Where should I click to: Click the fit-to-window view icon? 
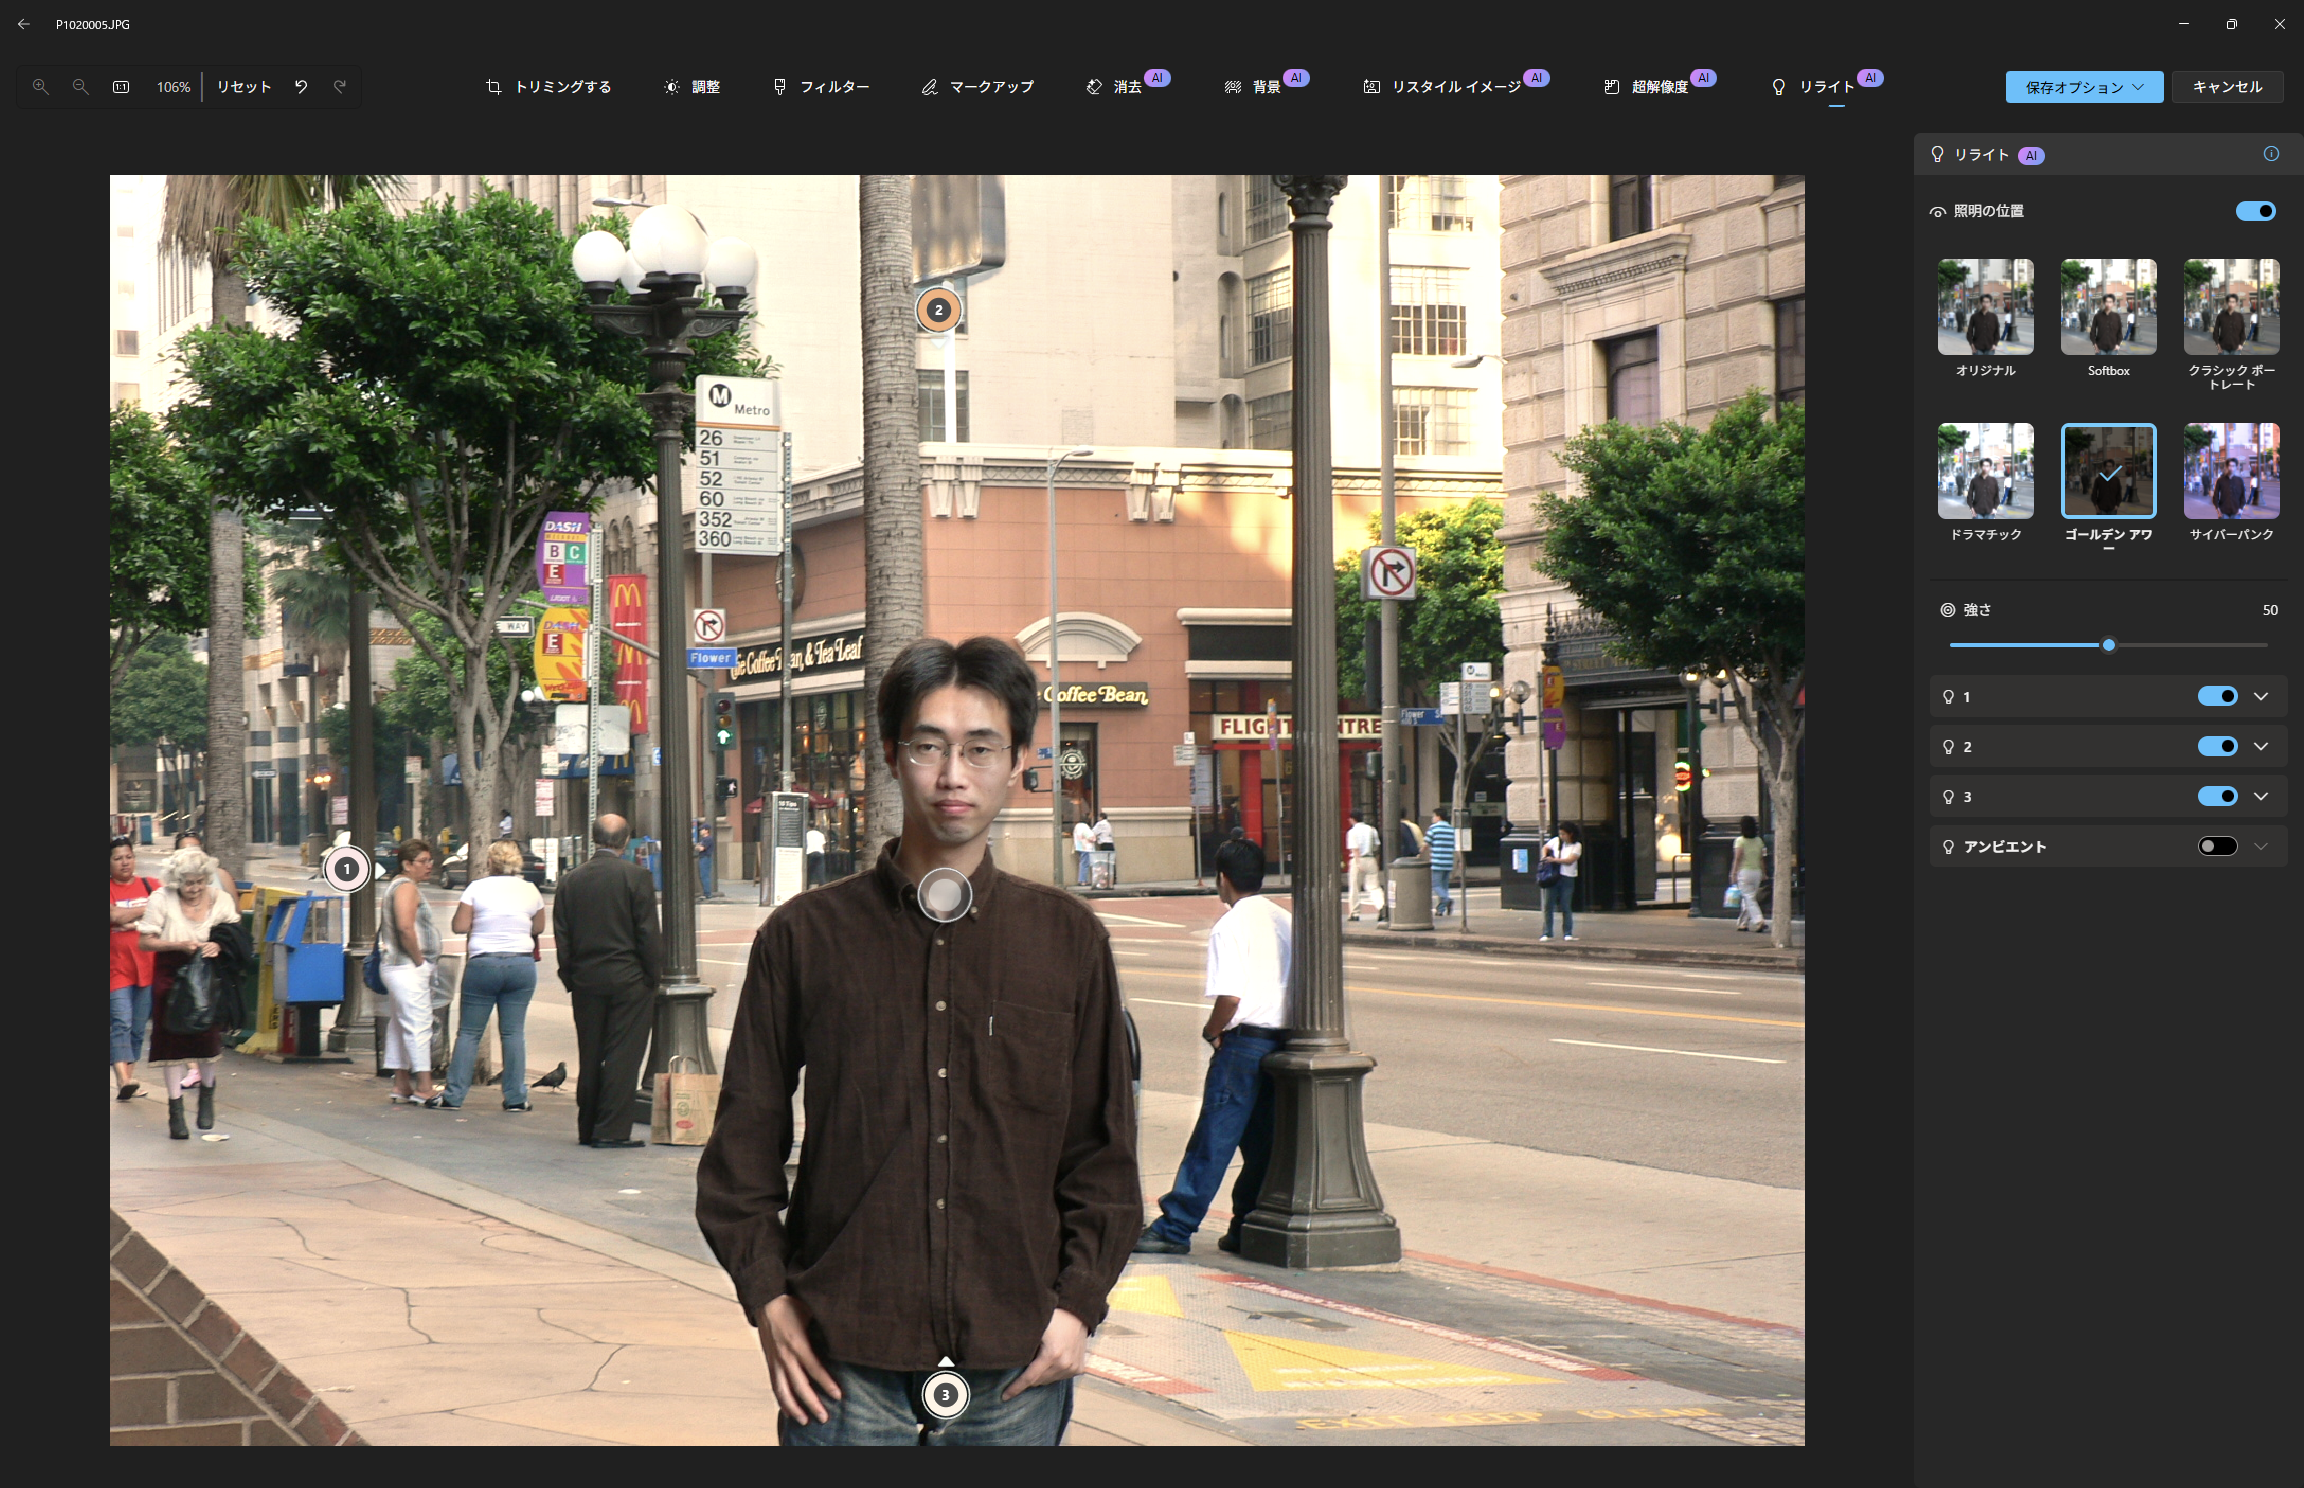tap(121, 87)
